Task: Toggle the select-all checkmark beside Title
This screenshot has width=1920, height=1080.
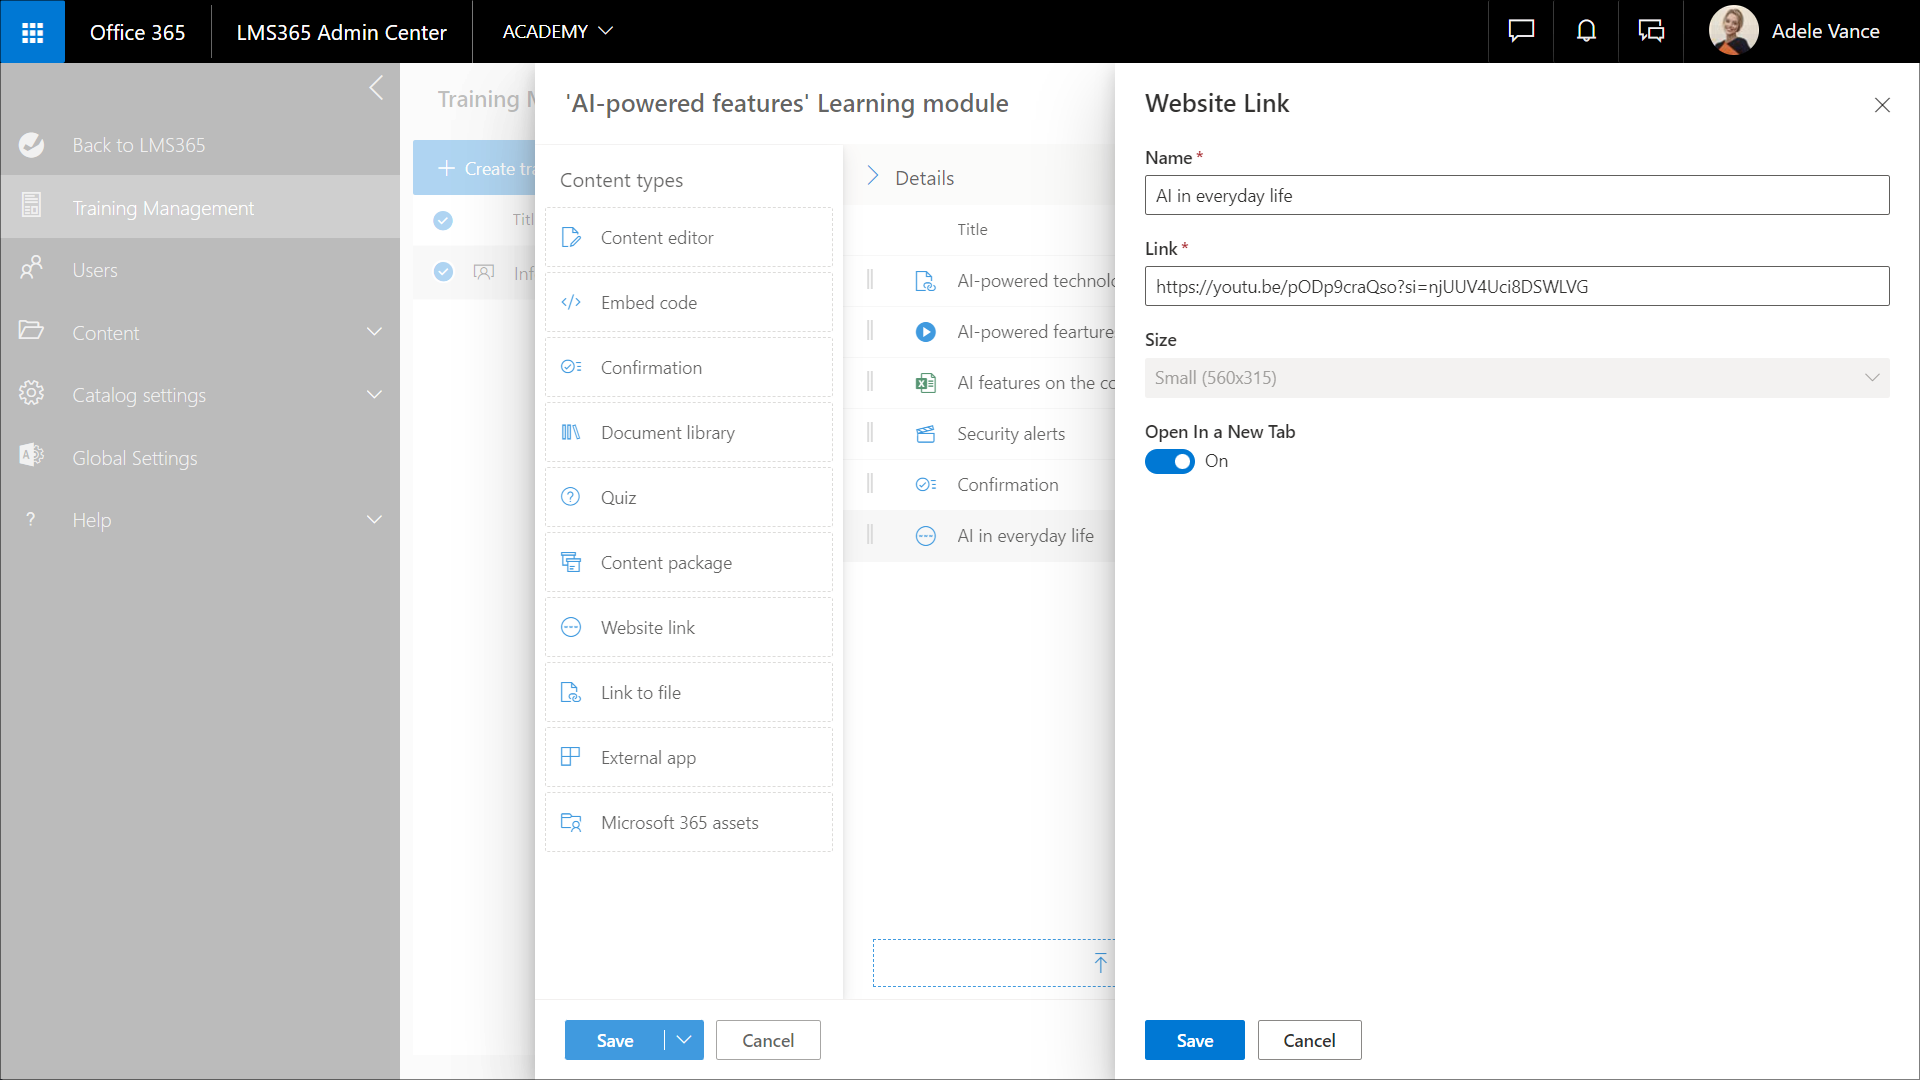Action: [x=443, y=220]
